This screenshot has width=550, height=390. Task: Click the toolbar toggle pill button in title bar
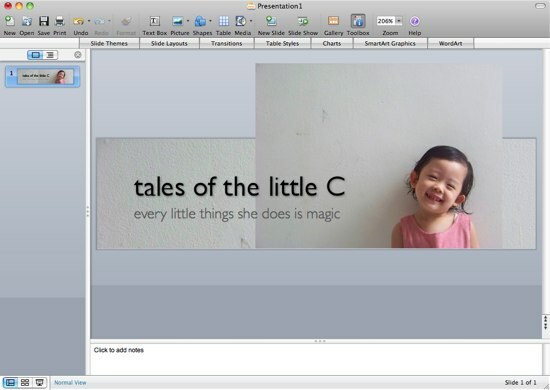540,6
